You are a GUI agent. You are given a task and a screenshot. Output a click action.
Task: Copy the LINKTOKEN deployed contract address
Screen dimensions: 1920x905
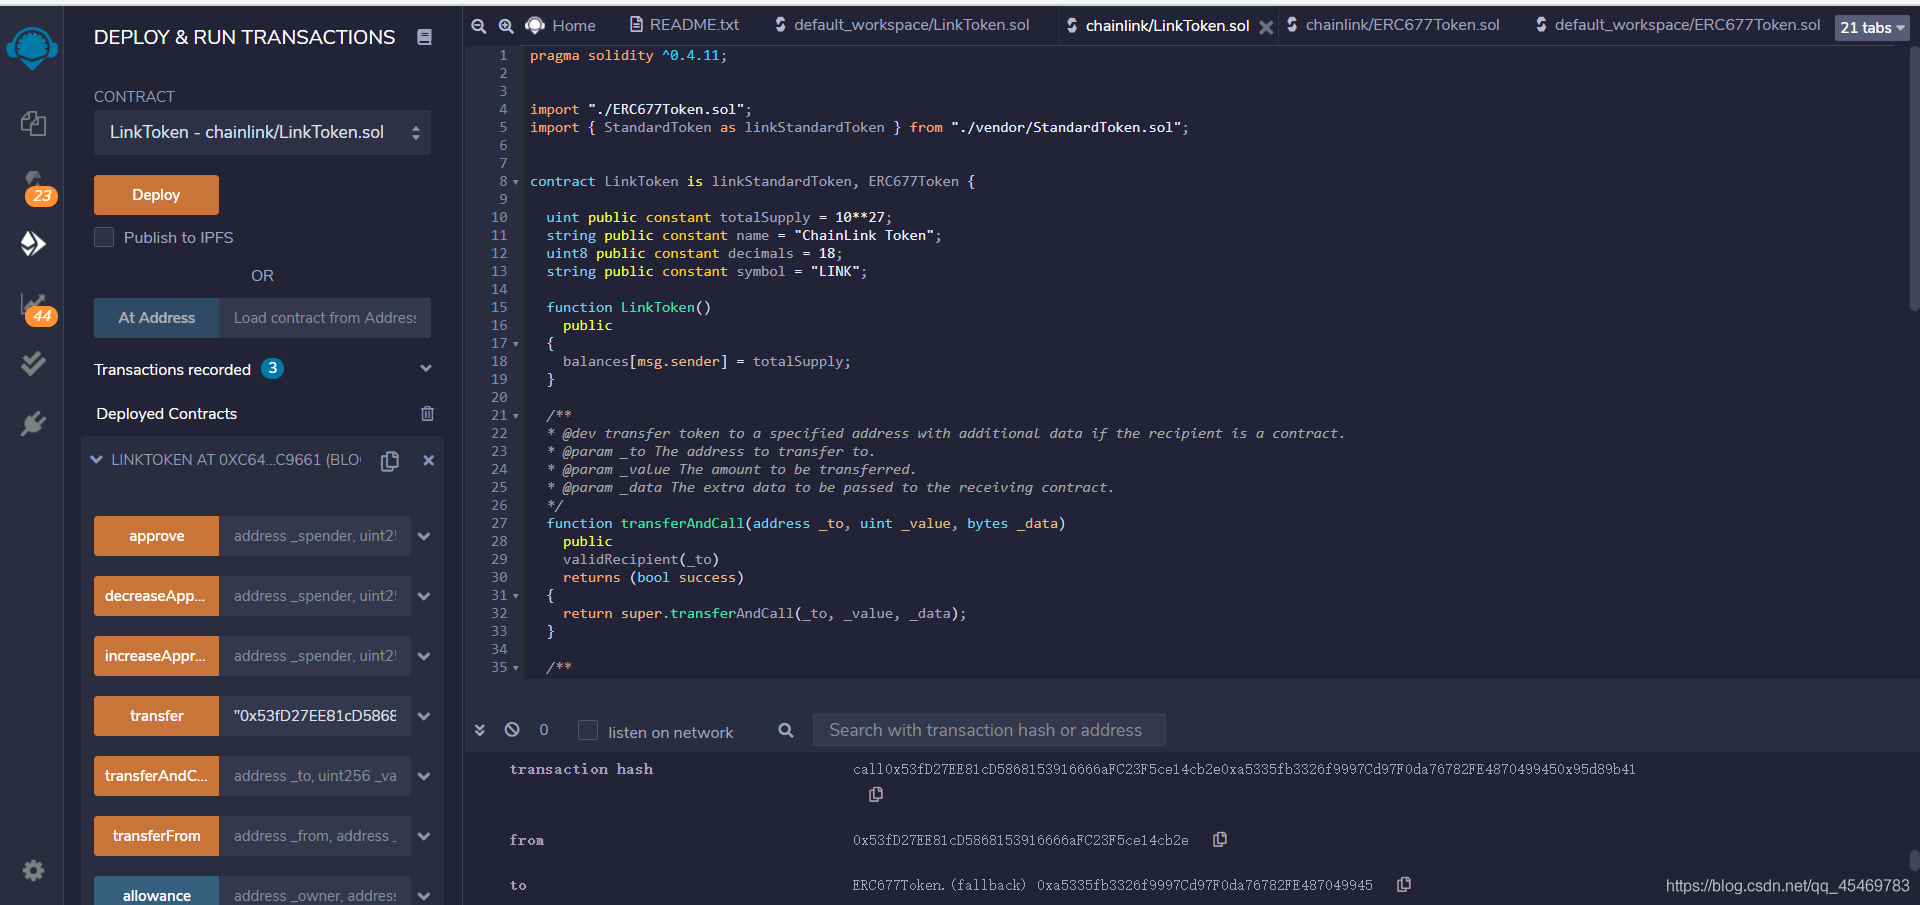click(x=390, y=460)
